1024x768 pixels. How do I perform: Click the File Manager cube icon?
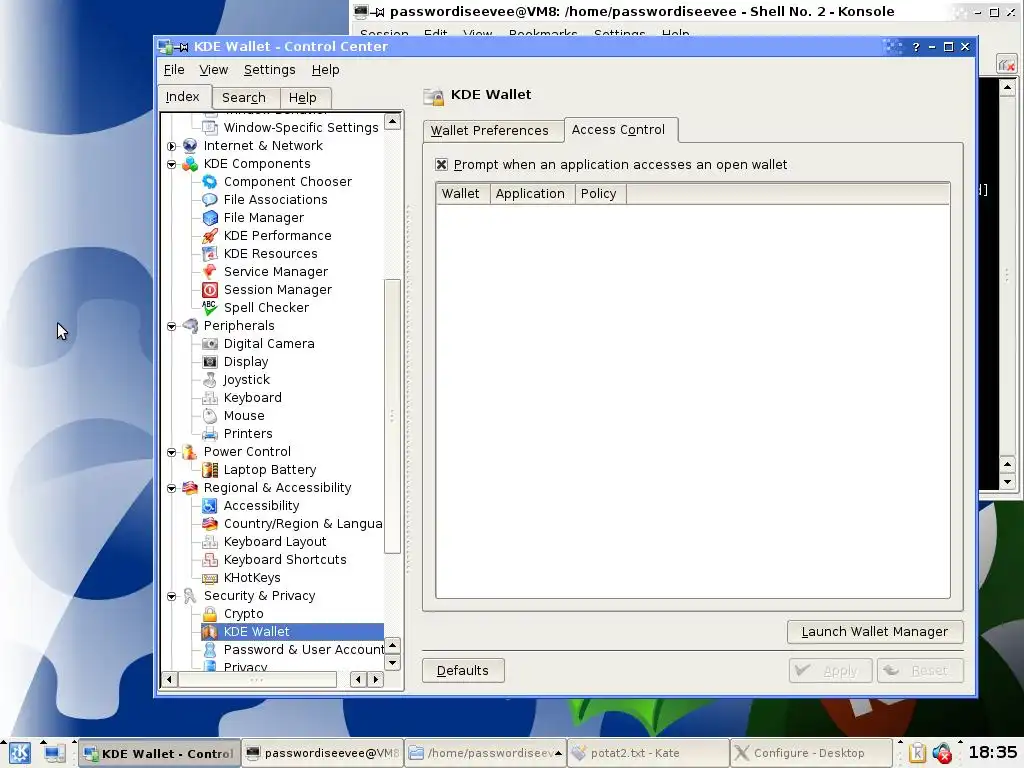(x=210, y=217)
